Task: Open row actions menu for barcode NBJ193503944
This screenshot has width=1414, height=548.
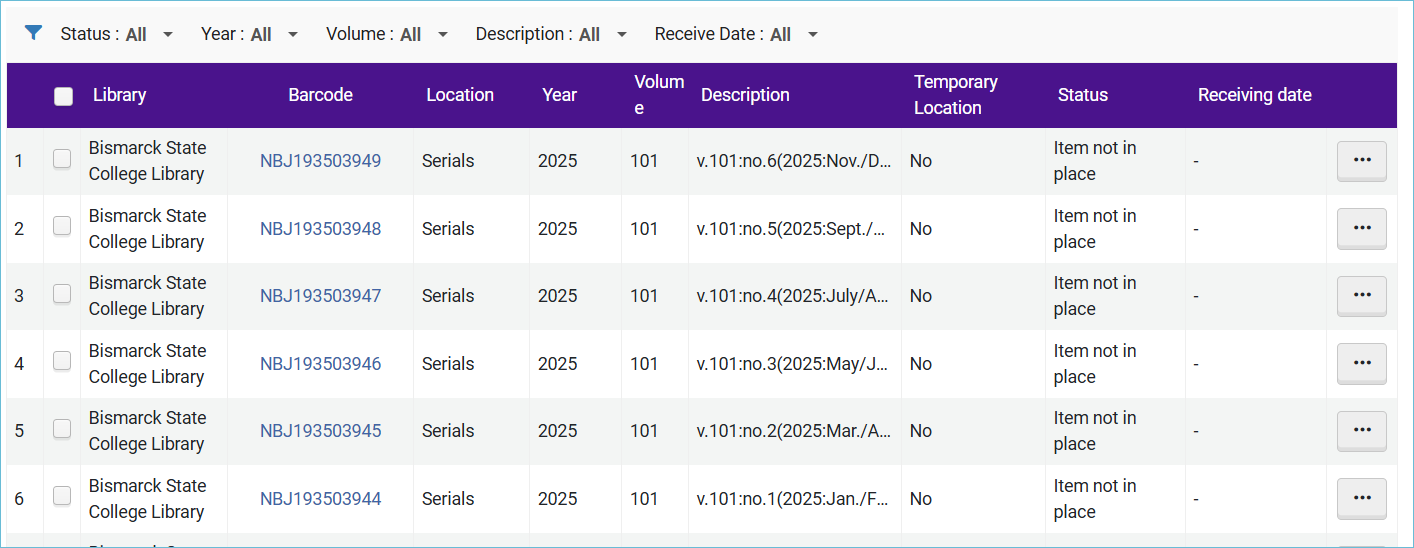Action: [1361, 499]
